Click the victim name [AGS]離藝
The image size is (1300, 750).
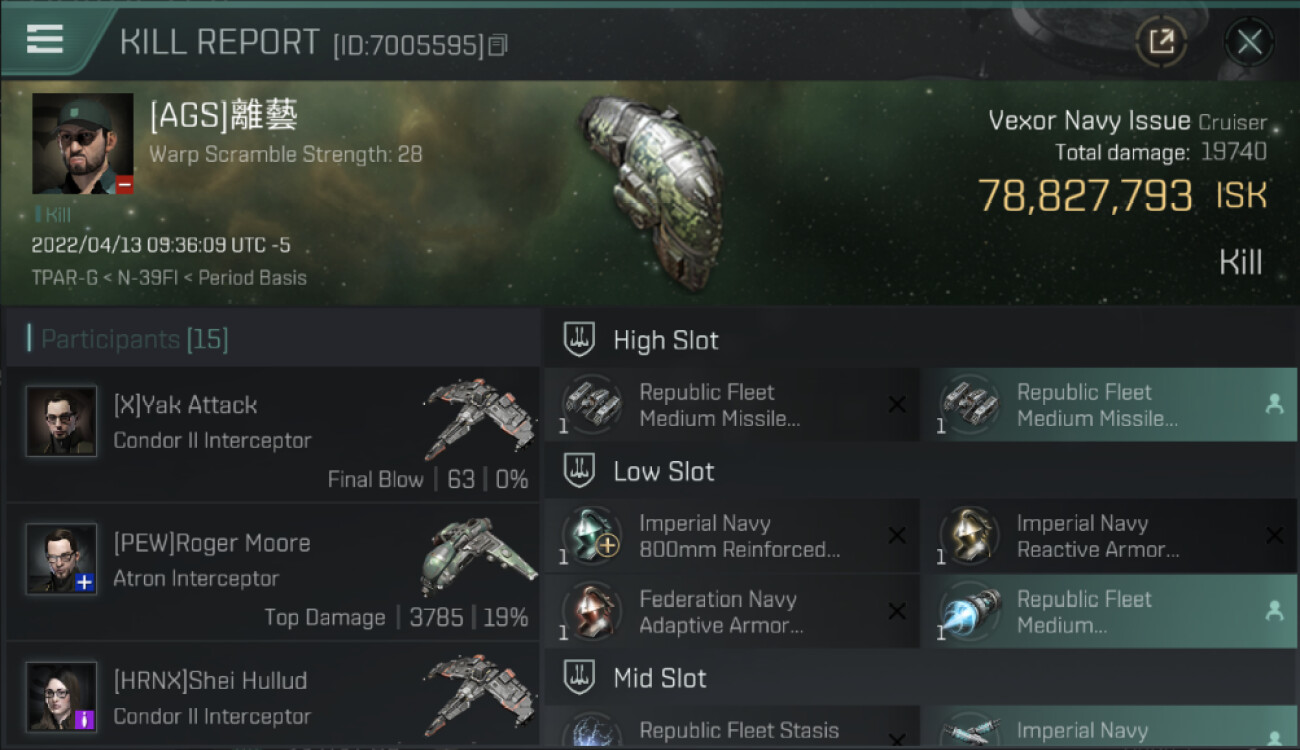[224, 116]
